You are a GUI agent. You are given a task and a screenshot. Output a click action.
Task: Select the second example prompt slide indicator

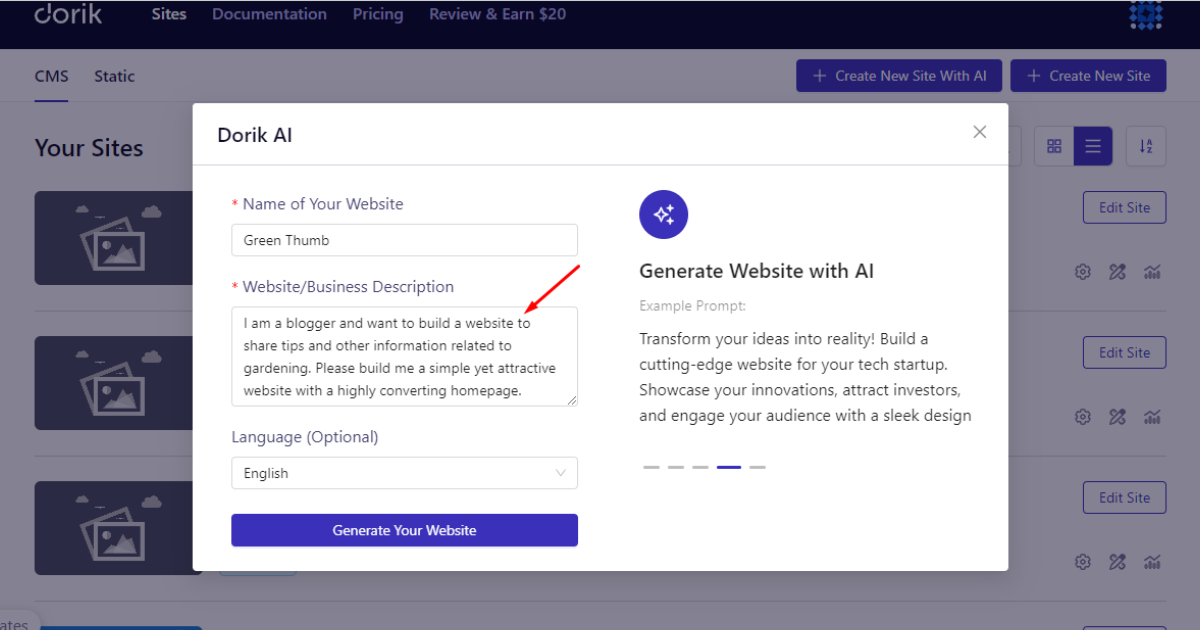(x=676, y=467)
